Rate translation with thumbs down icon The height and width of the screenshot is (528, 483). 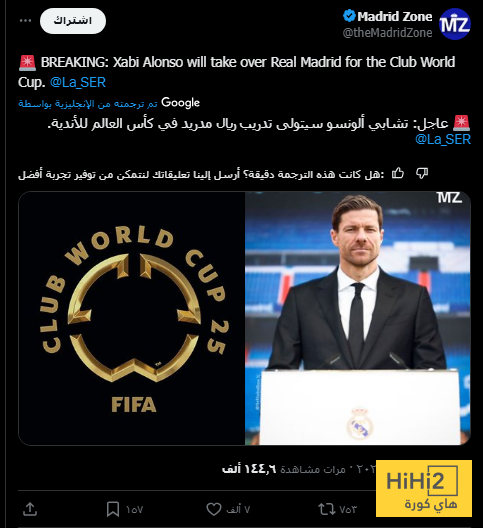click(x=422, y=173)
